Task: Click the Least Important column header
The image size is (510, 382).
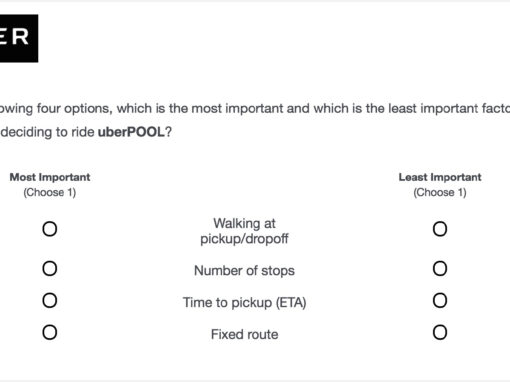Action: tap(440, 177)
